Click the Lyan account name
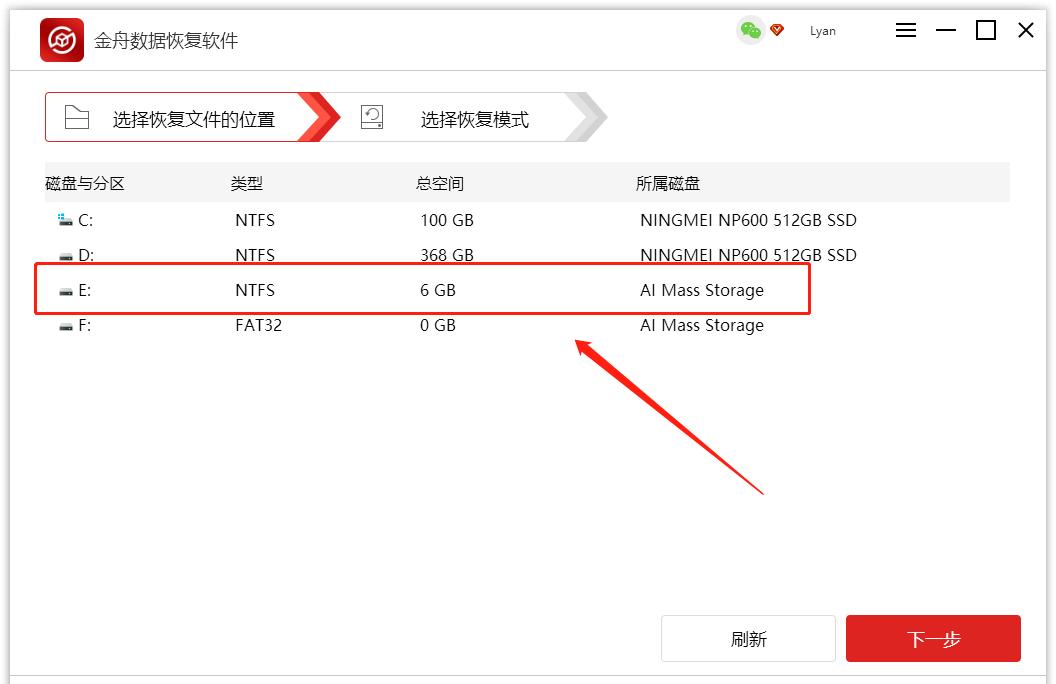 point(823,31)
